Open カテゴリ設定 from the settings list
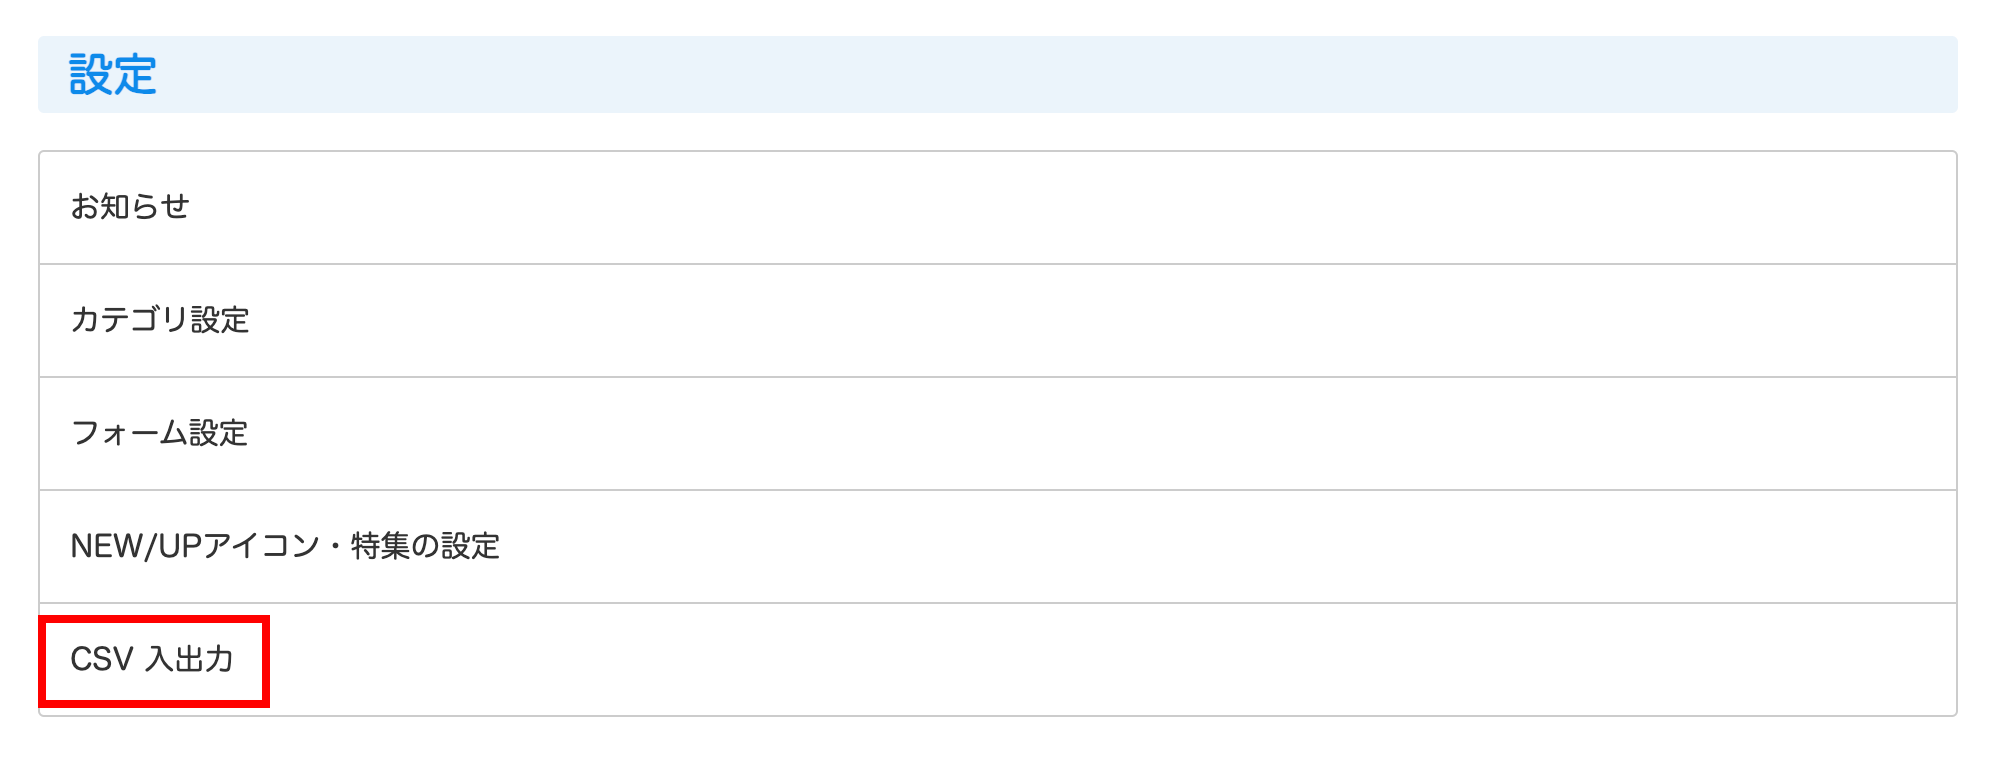The height and width of the screenshot is (757, 1991). tap(160, 320)
